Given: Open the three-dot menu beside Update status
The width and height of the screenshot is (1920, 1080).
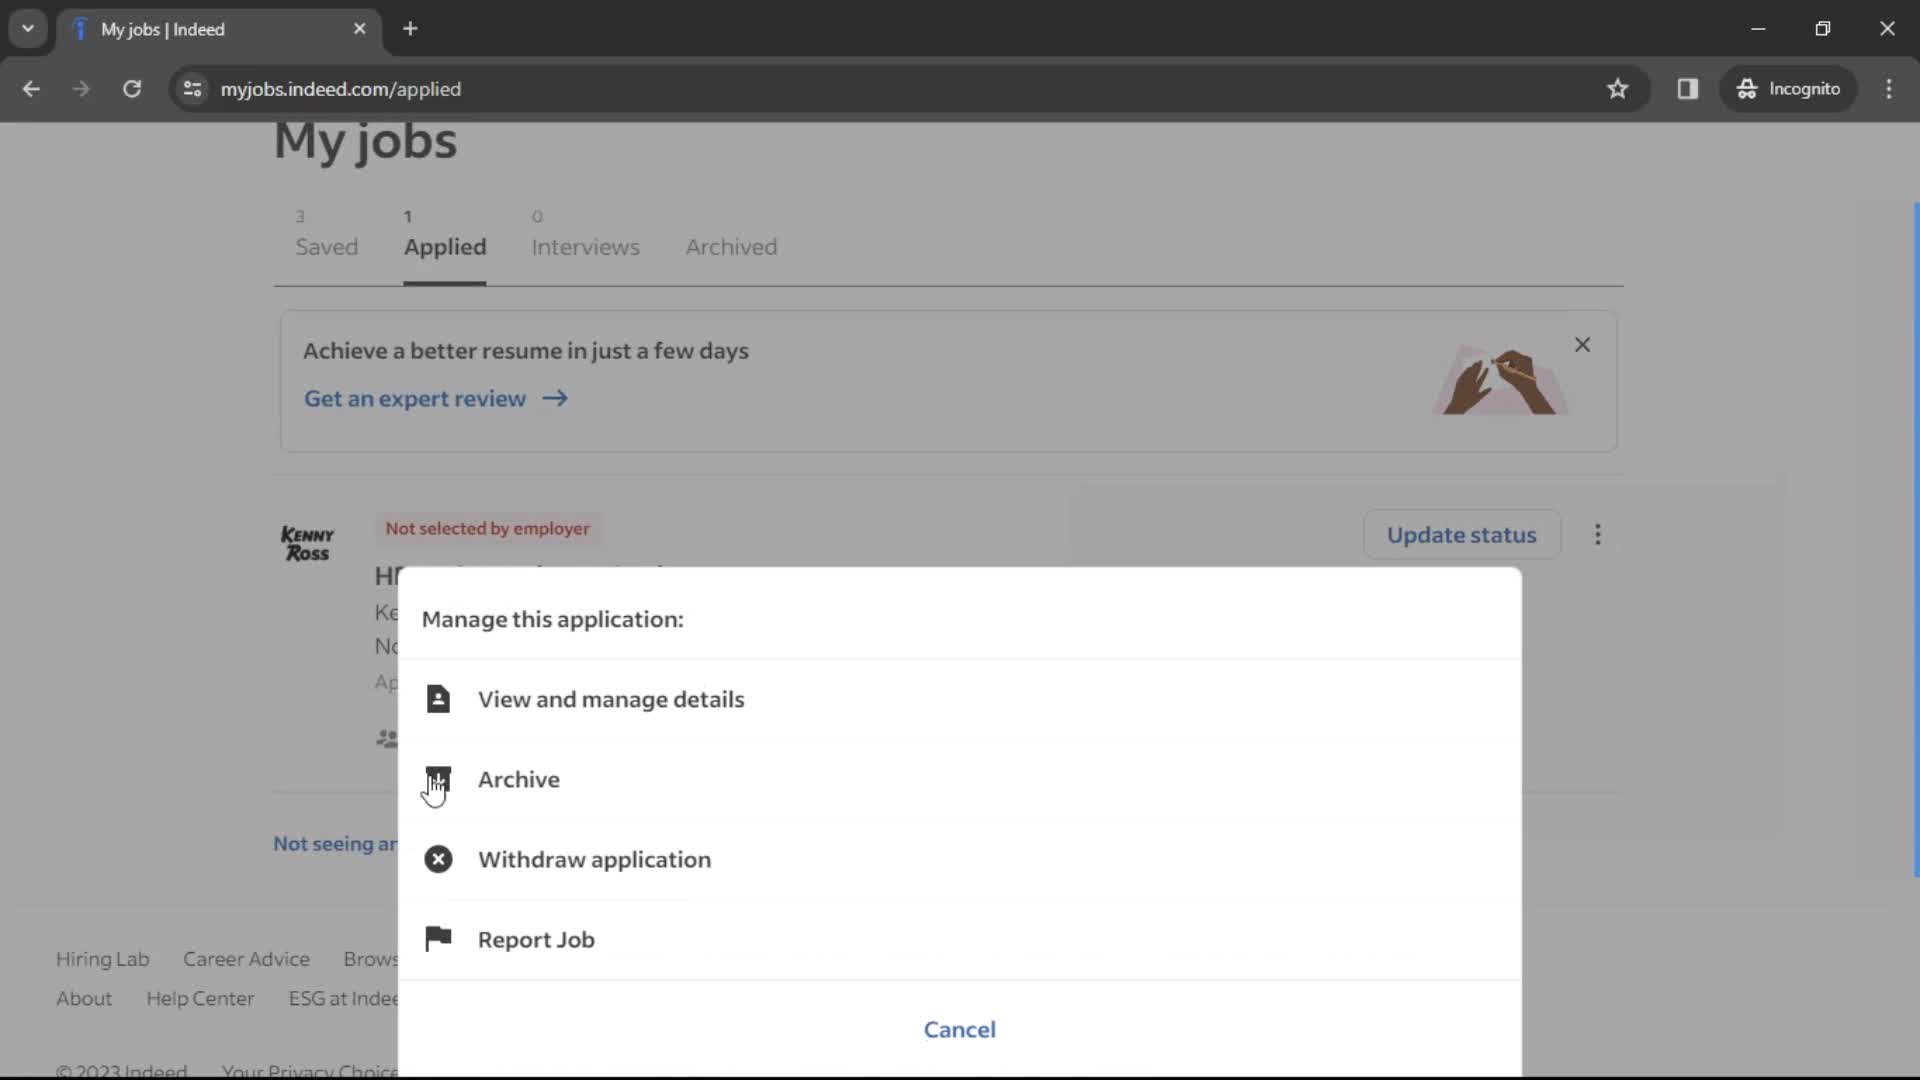Looking at the screenshot, I should click(1598, 535).
